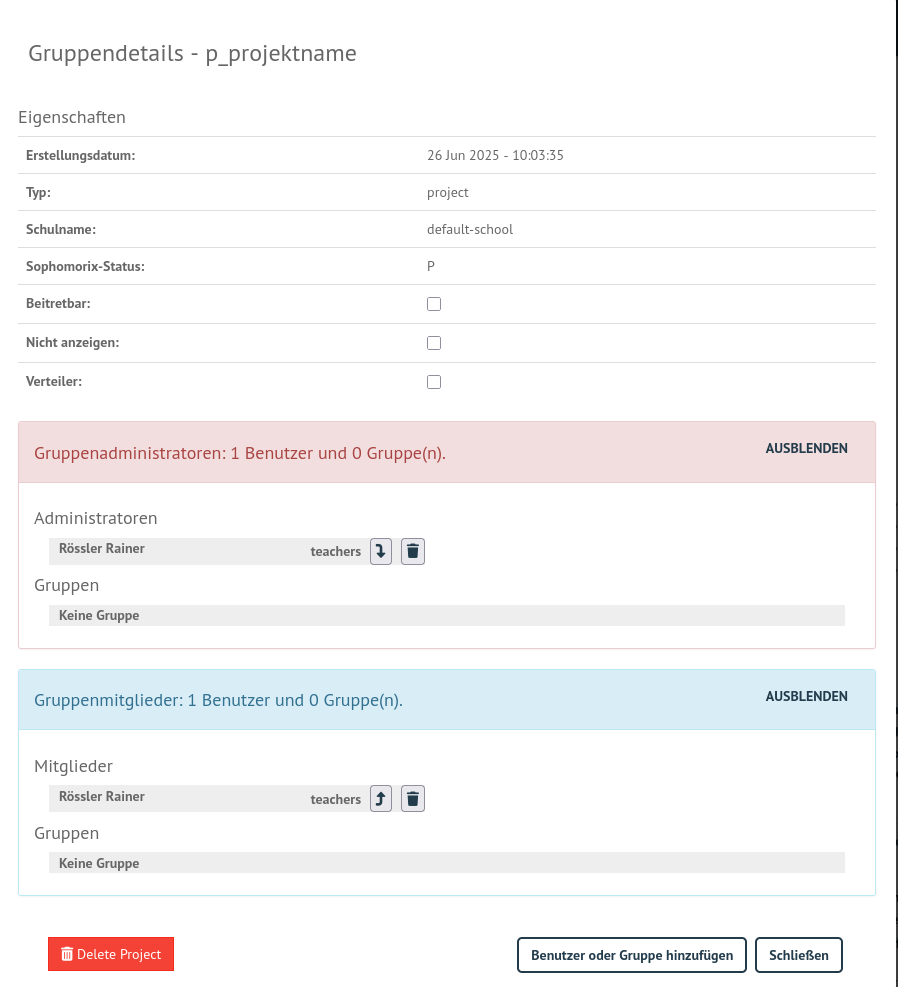Click the red Delete Project button

point(111,954)
